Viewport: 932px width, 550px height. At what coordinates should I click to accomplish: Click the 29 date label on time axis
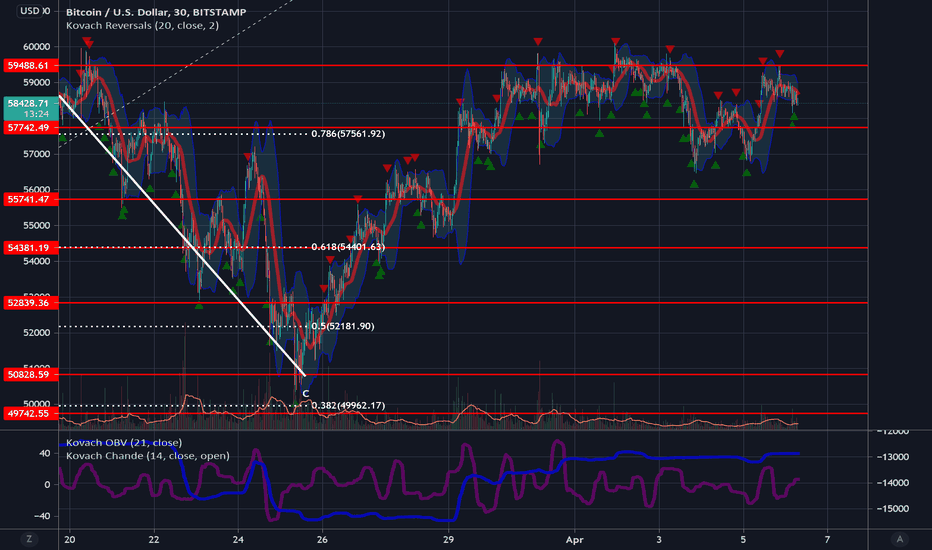449,540
